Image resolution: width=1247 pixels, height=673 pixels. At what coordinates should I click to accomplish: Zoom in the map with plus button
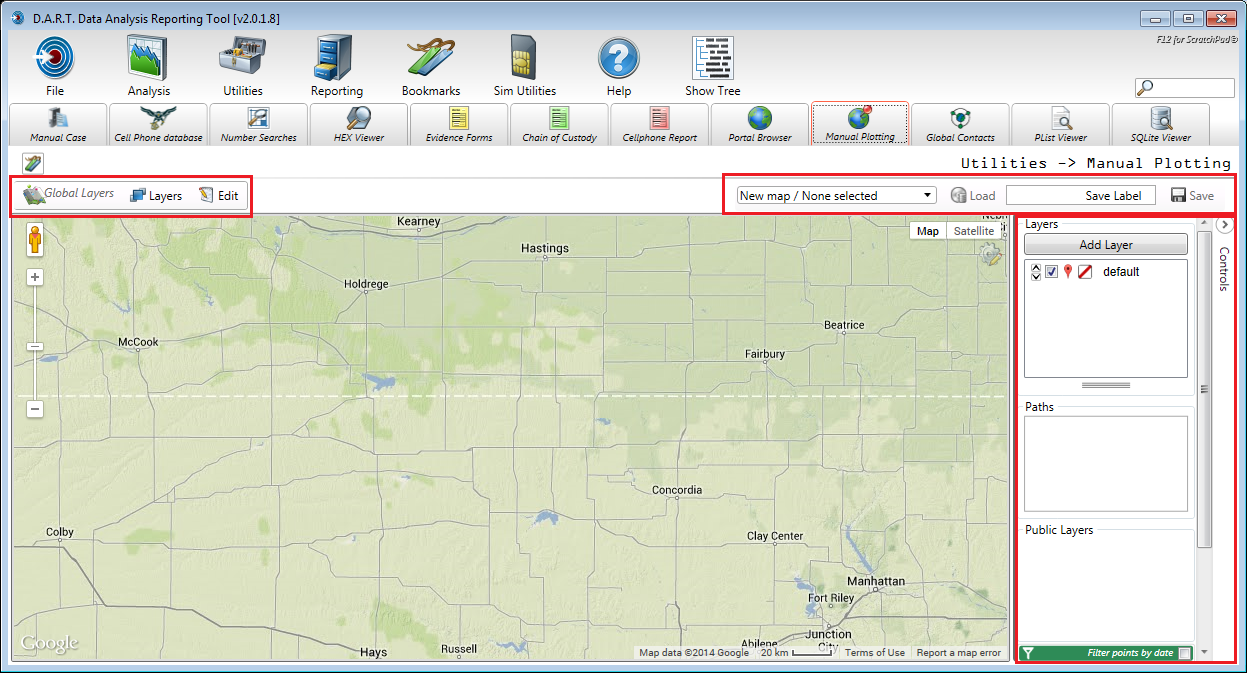pyautogui.click(x=34, y=277)
